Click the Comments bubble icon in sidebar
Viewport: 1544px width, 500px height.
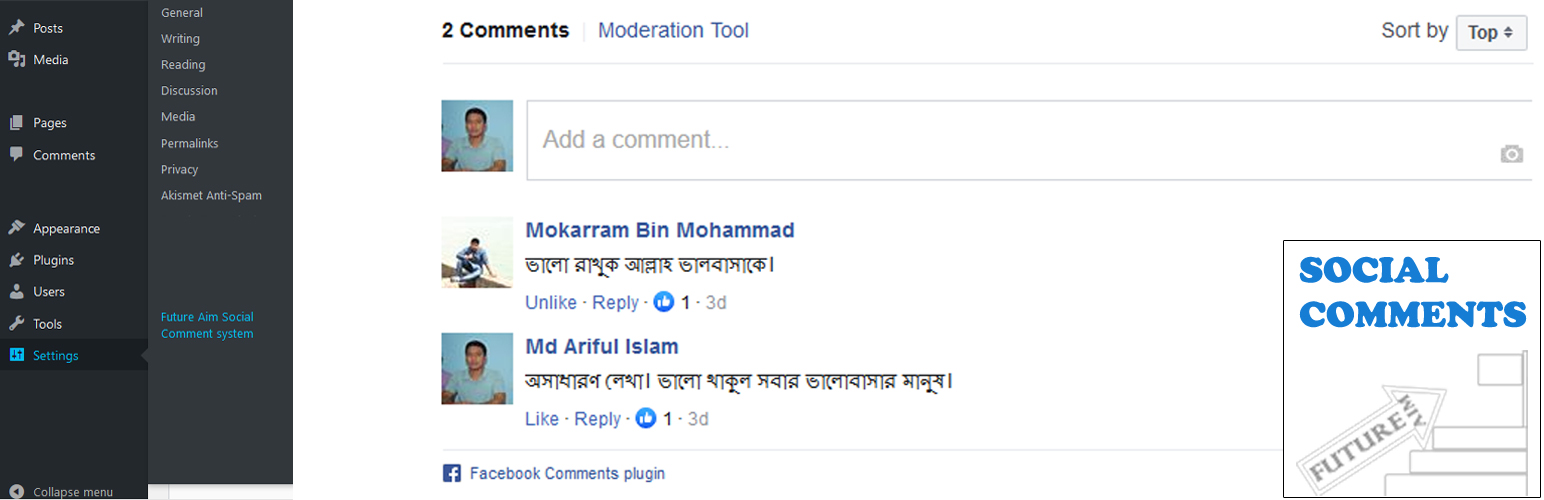point(16,155)
